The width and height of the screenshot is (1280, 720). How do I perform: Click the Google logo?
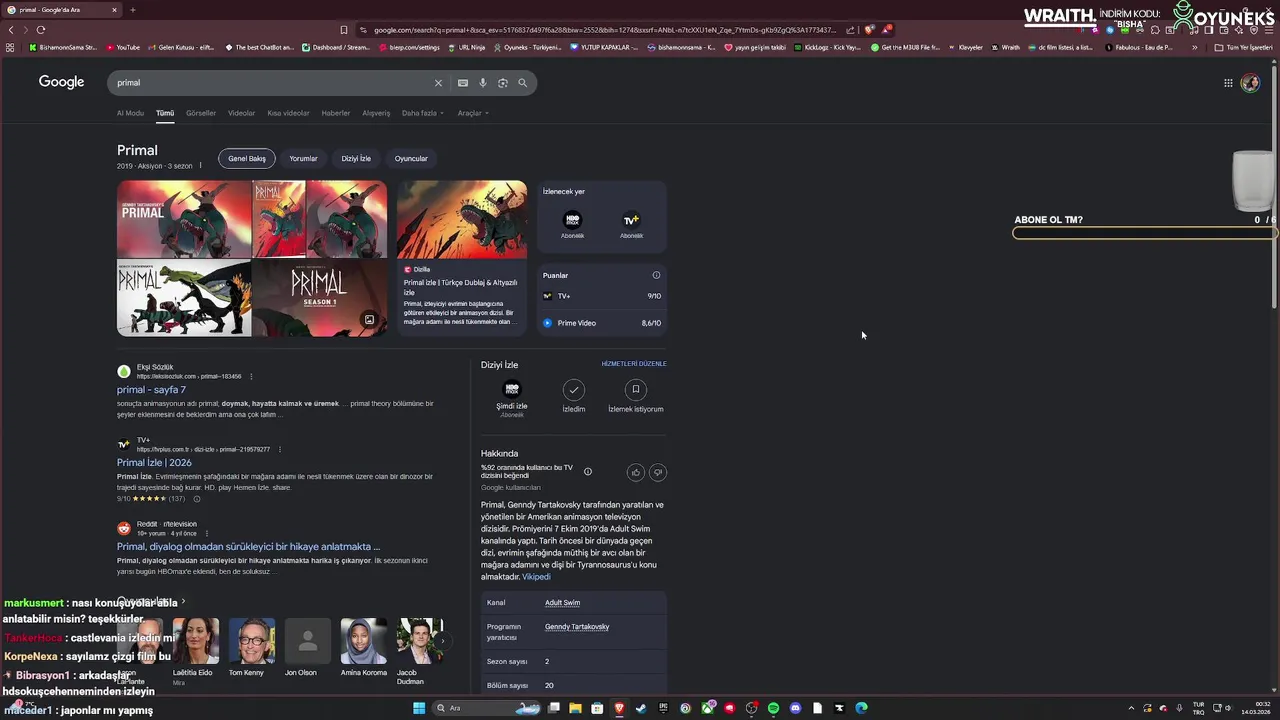pos(61,82)
